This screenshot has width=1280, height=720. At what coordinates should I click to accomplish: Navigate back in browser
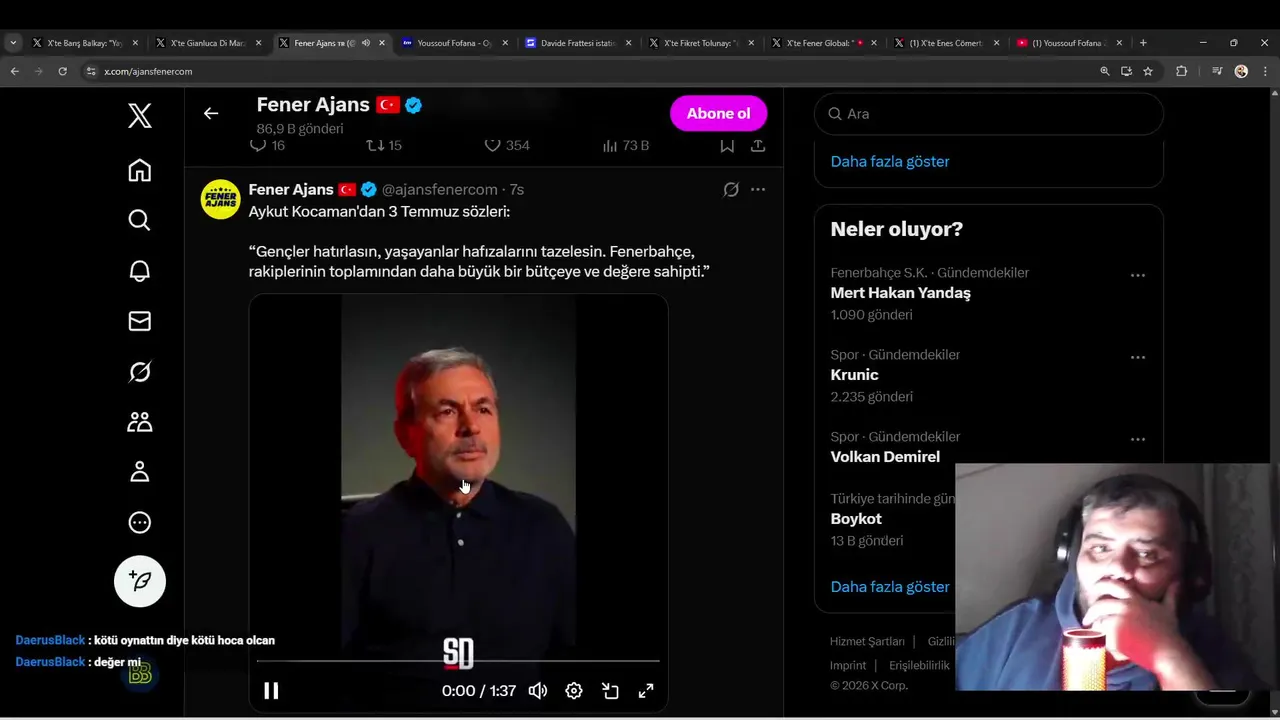14,71
